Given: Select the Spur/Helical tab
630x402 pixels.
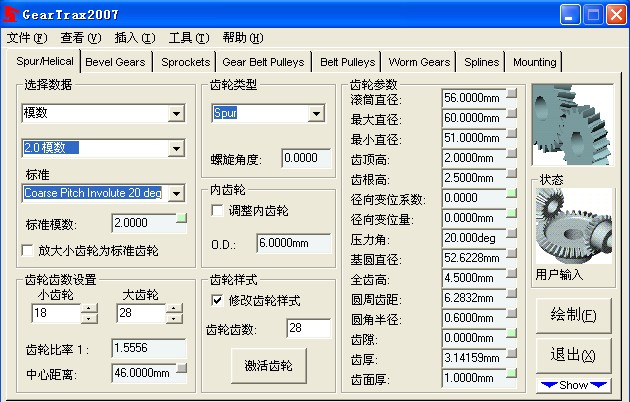Looking at the screenshot, I should 45,61.
